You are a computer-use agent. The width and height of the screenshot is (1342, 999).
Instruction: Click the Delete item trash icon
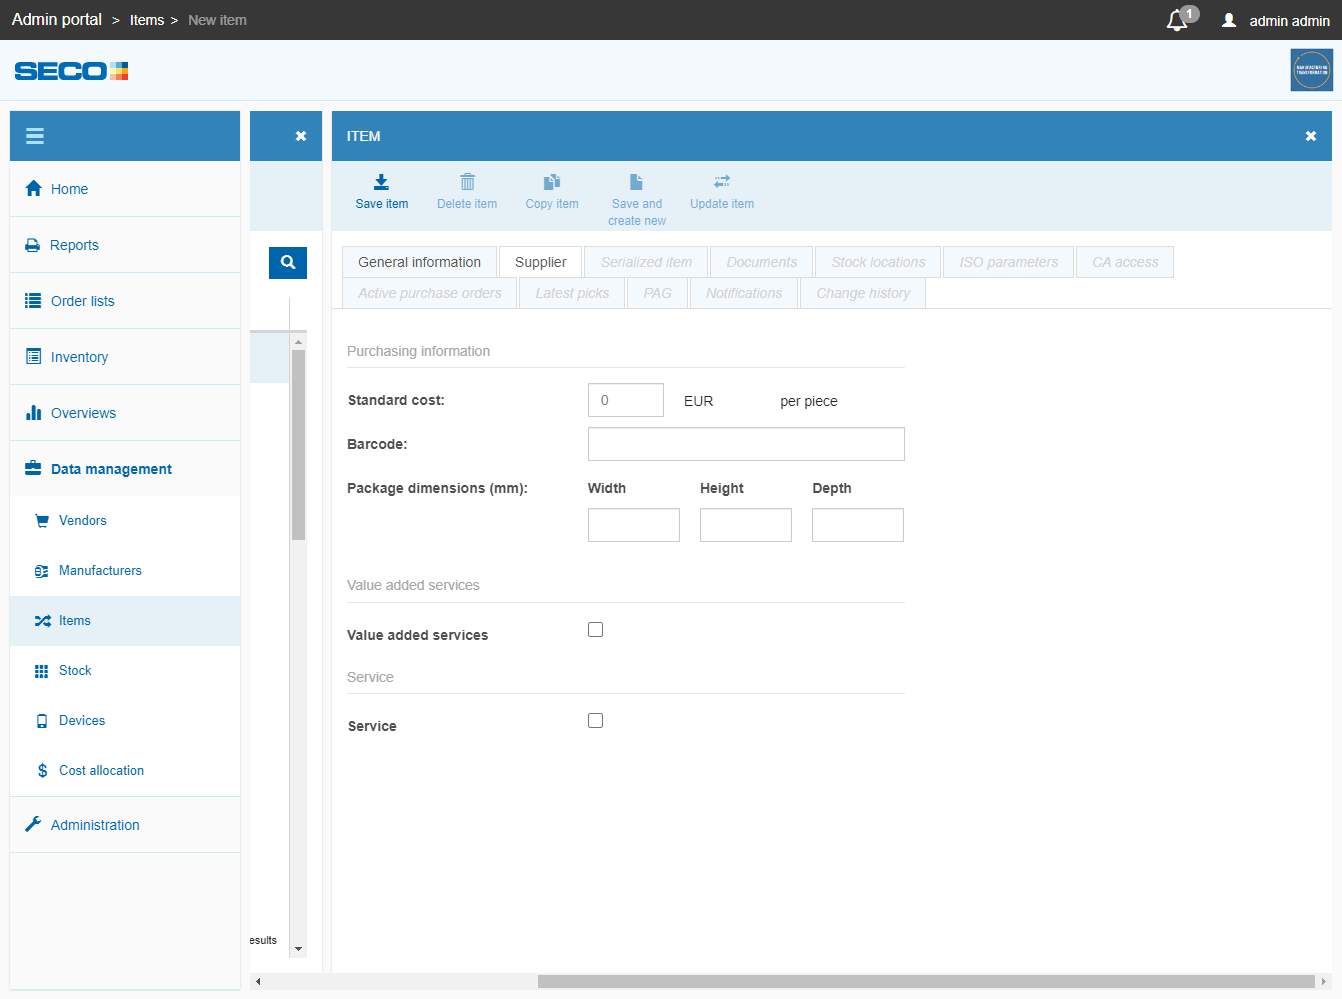[467, 182]
